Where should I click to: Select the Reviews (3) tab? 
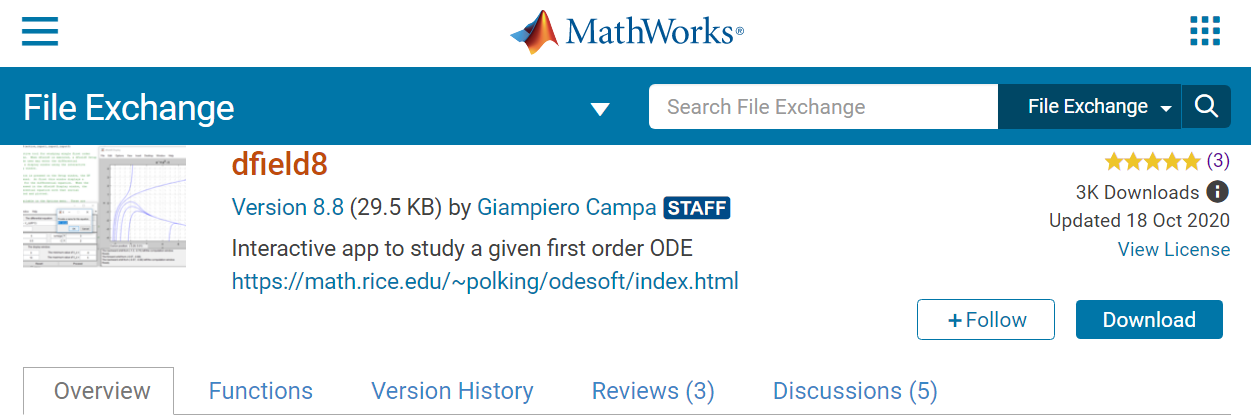pos(653,391)
